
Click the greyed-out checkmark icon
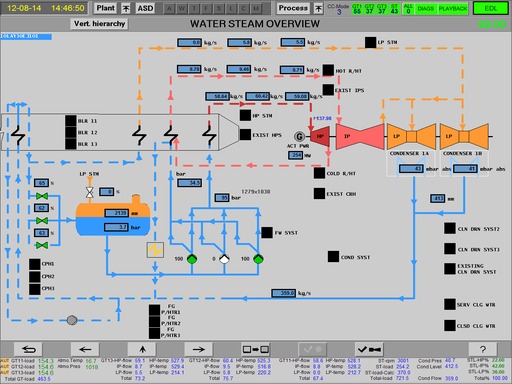coord(312,349)
